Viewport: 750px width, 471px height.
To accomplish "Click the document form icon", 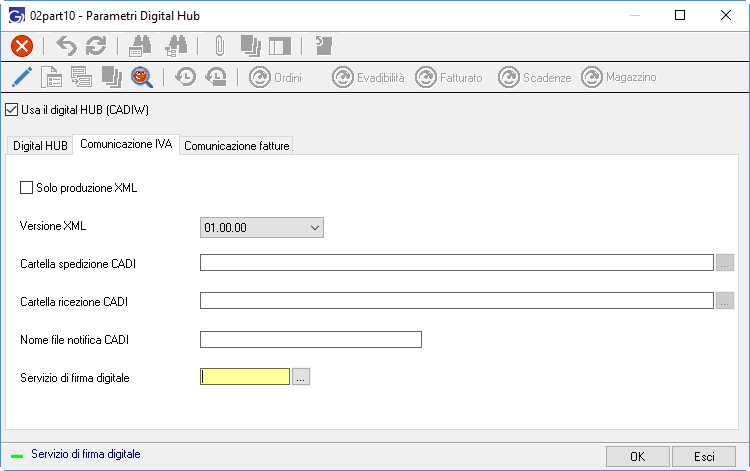I will coord(51,77).
